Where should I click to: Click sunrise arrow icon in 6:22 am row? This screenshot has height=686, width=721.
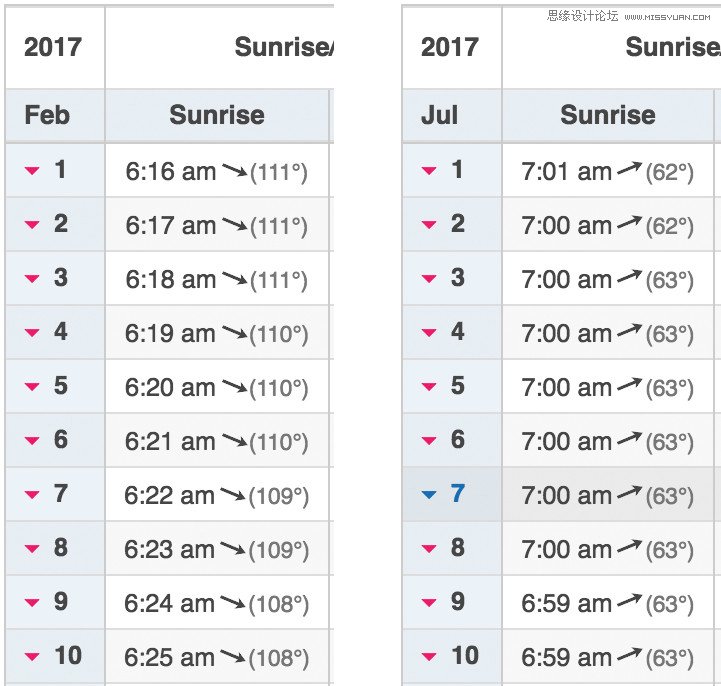coord(233,495)
